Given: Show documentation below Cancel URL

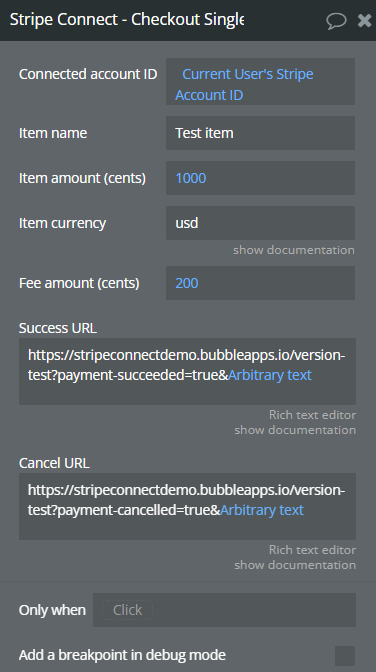Looking at the screenshot, I should [295, 565].
